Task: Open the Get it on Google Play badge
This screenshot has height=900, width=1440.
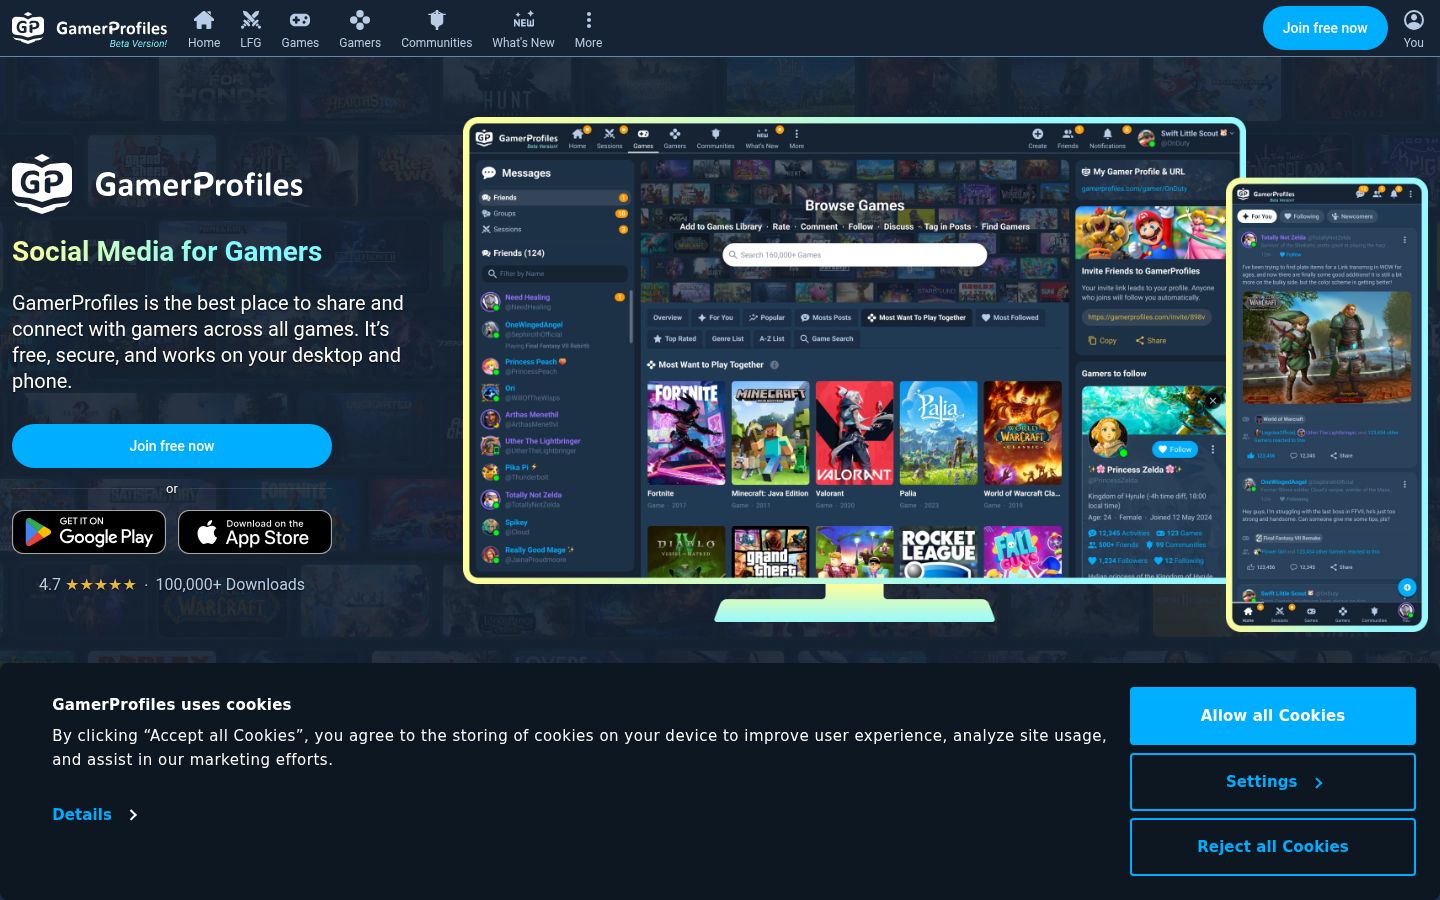Action: coord(90,532)
